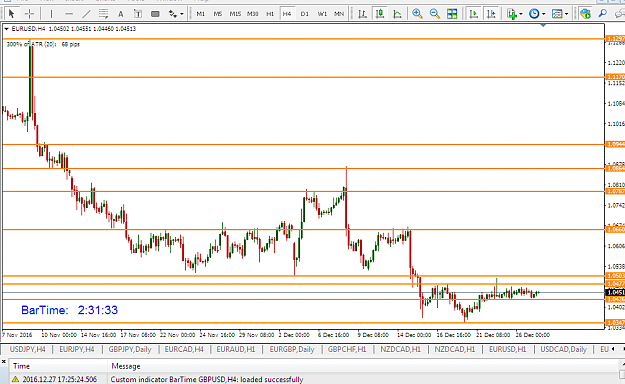
Task: Activate the crosshair tool
Action: coord(29,14)
